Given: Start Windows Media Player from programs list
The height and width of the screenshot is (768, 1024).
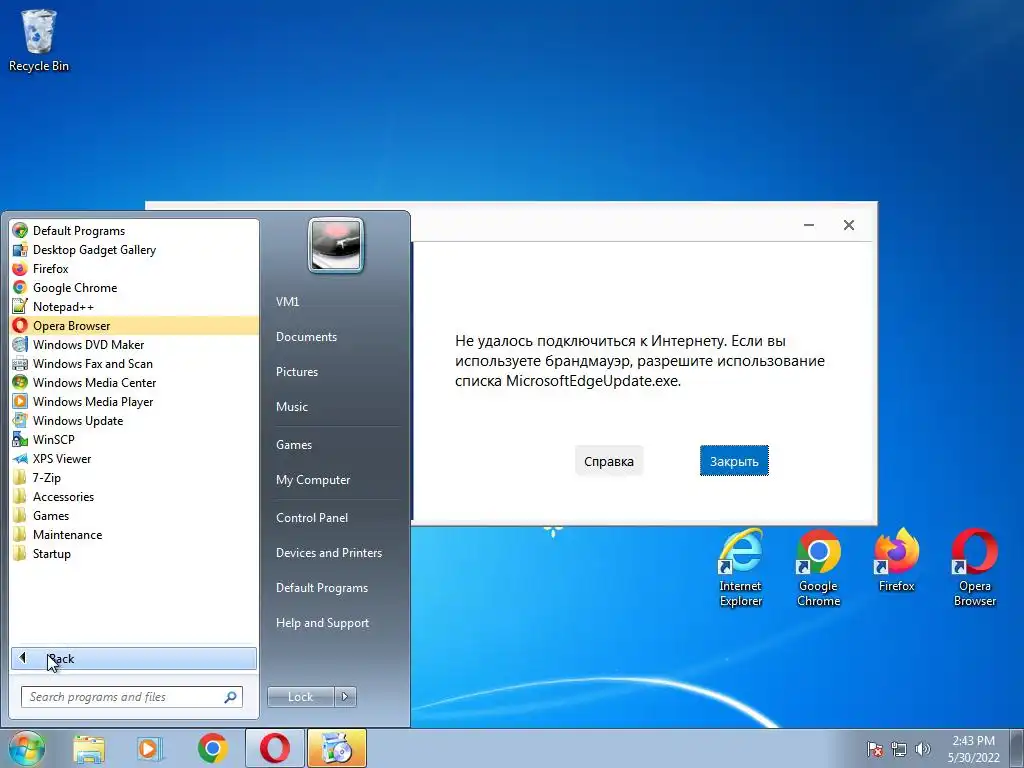Looking at the screenshot, I should 134,401.
